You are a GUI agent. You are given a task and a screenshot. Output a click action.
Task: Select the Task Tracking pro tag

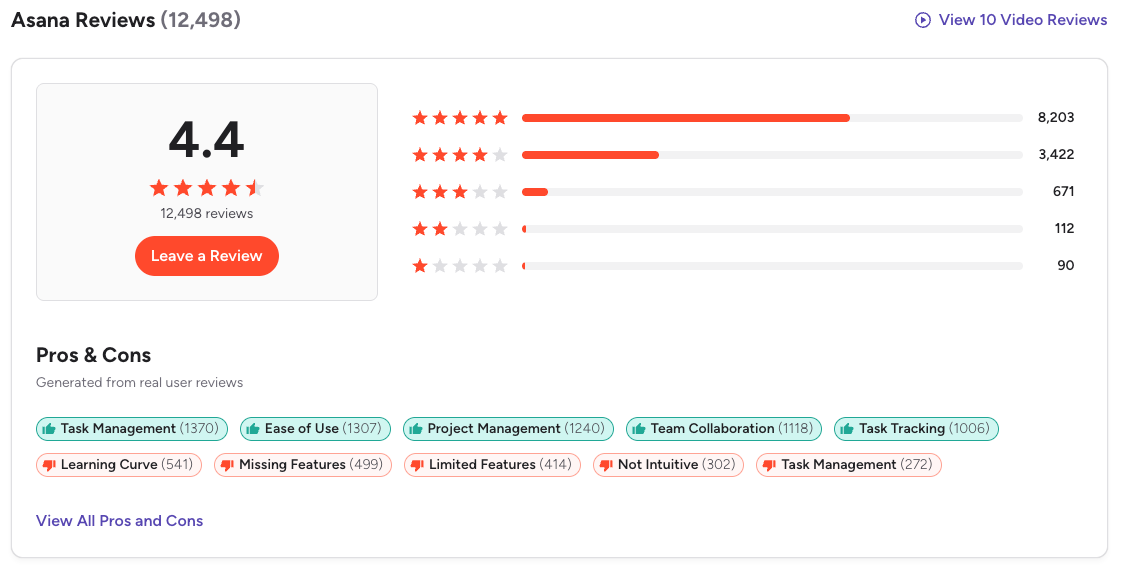tap(917, 429)
